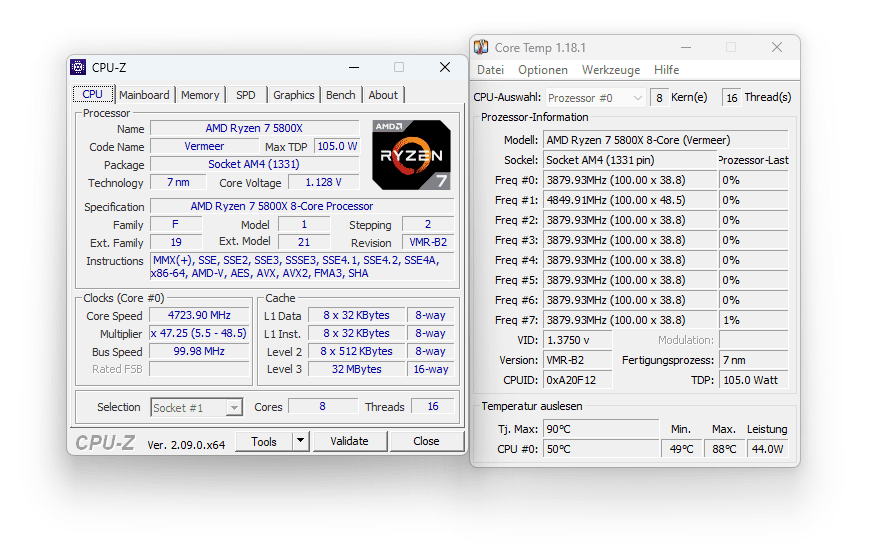Show the About tab in CPU-Z
The height and width of the screenshot is (548, 872).
point(383,95)
